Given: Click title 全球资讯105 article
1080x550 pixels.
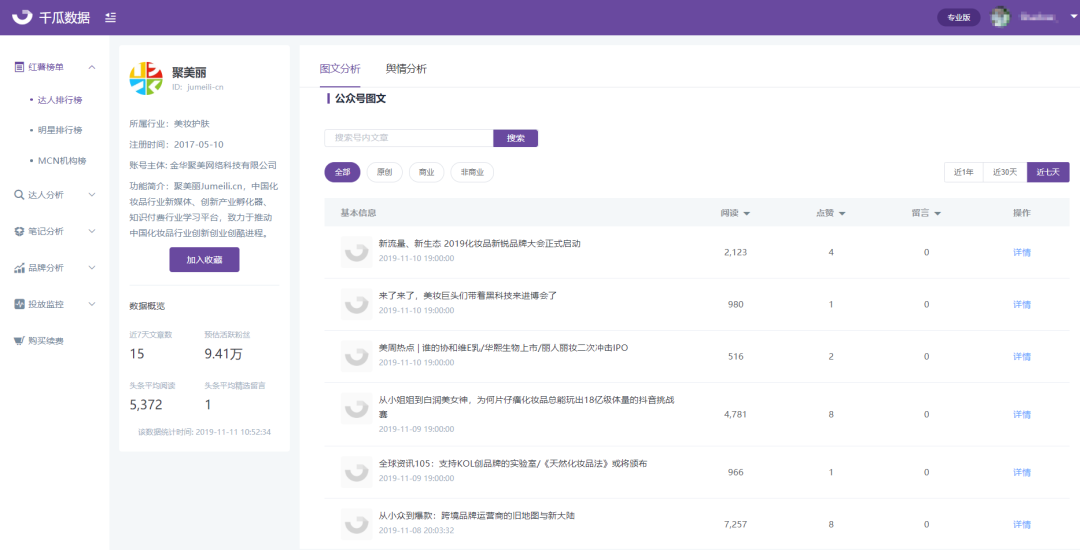Looking at the screenshot, I should 513,464.
